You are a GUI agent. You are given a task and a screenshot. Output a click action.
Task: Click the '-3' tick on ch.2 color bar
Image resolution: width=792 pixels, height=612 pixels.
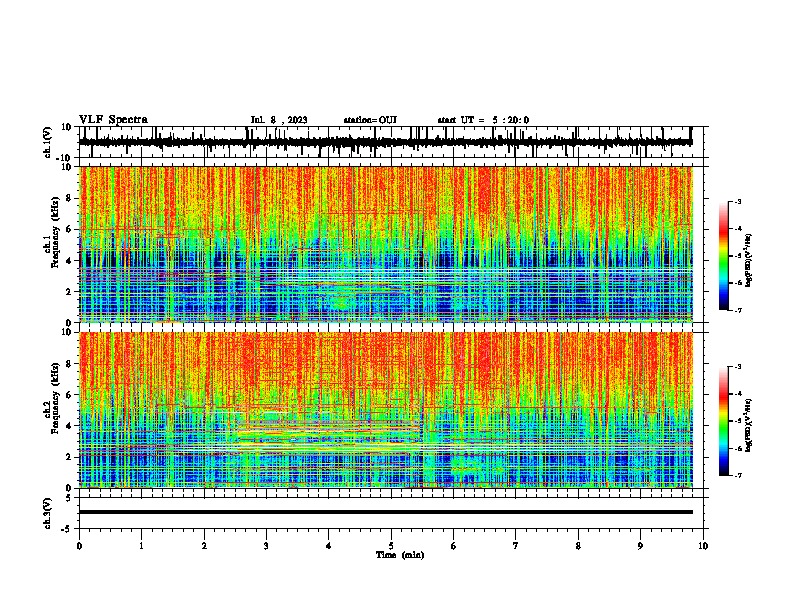point(737,367)
